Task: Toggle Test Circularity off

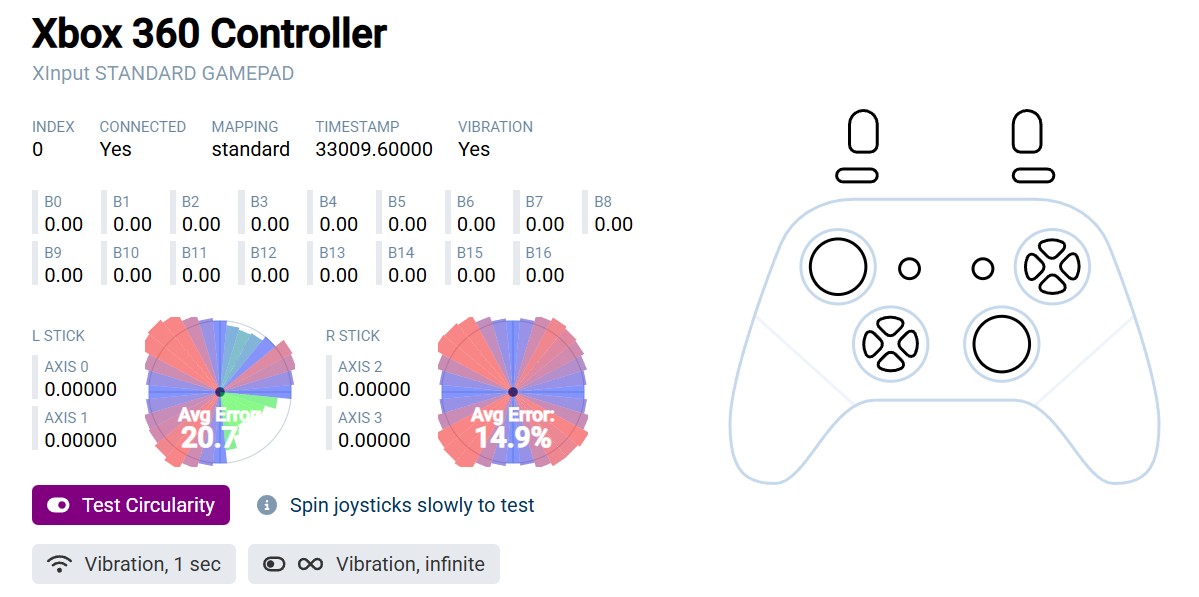Action: click(131, 505)
